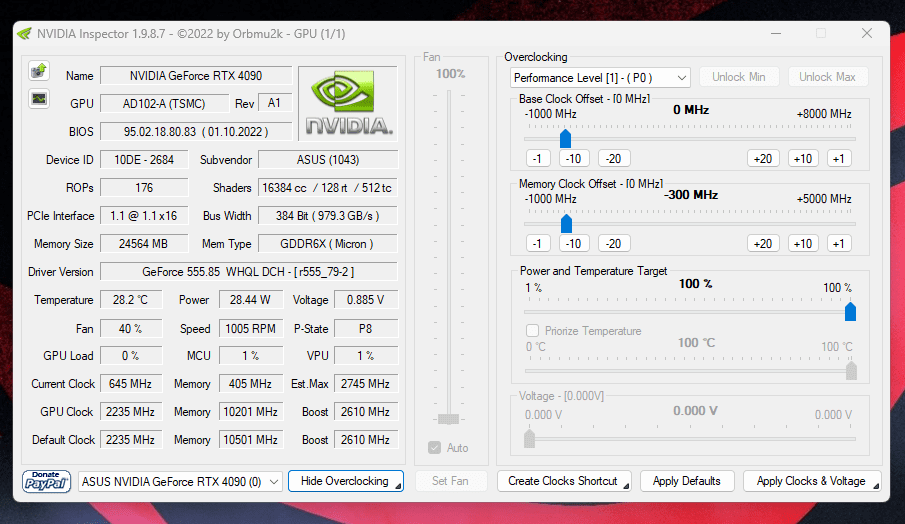The height and width of the screenshot is (524, 905).
Task: Click the Voltage value 0.885 V
Action: [366, 300]
